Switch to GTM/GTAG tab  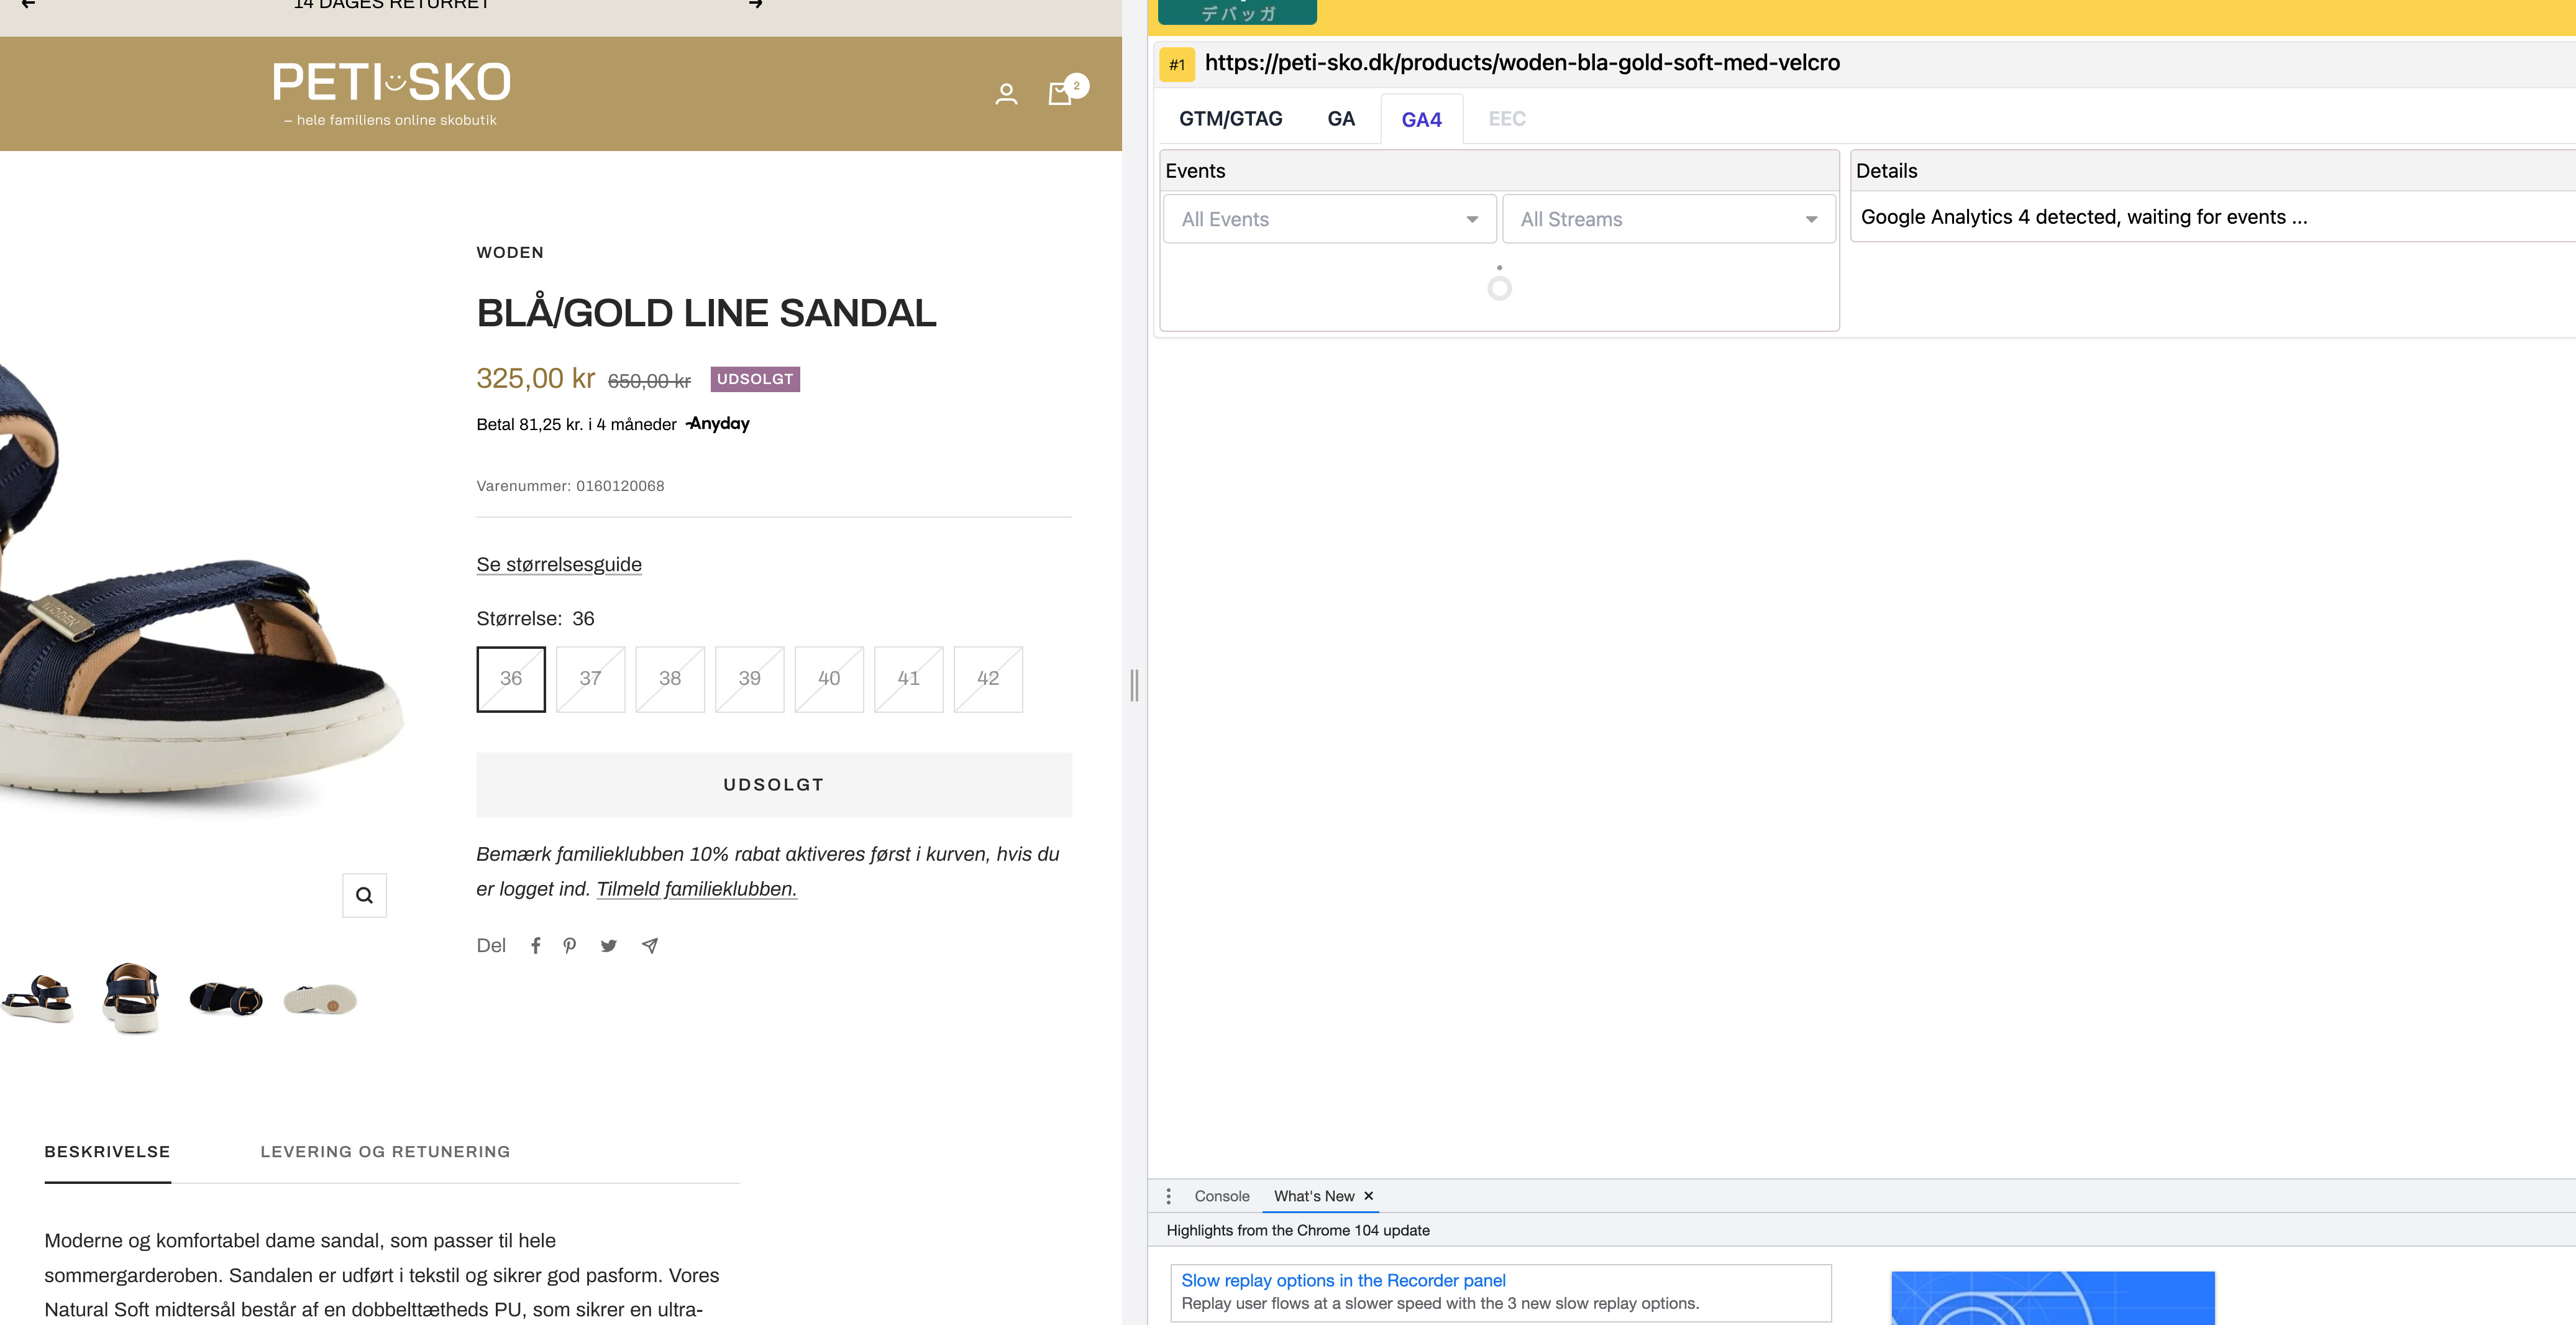[1230, 119]
